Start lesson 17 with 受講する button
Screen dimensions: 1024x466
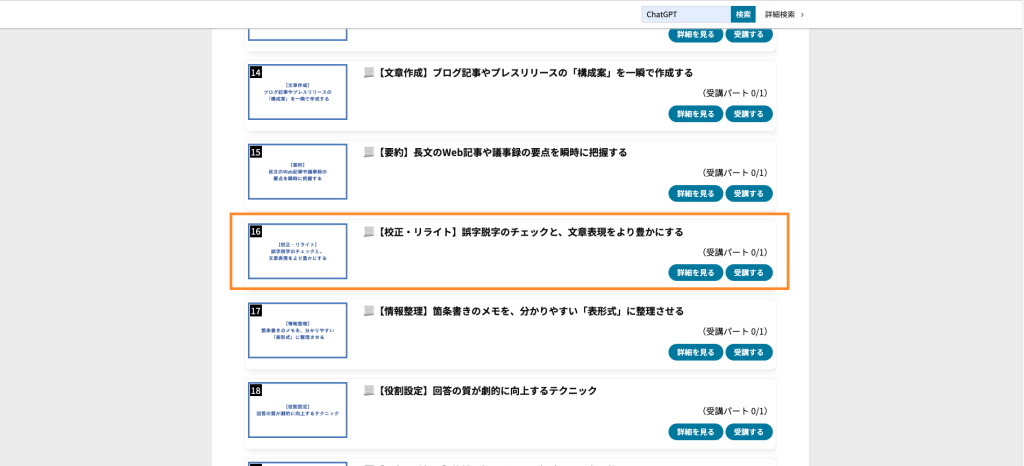tap(748, 352)
